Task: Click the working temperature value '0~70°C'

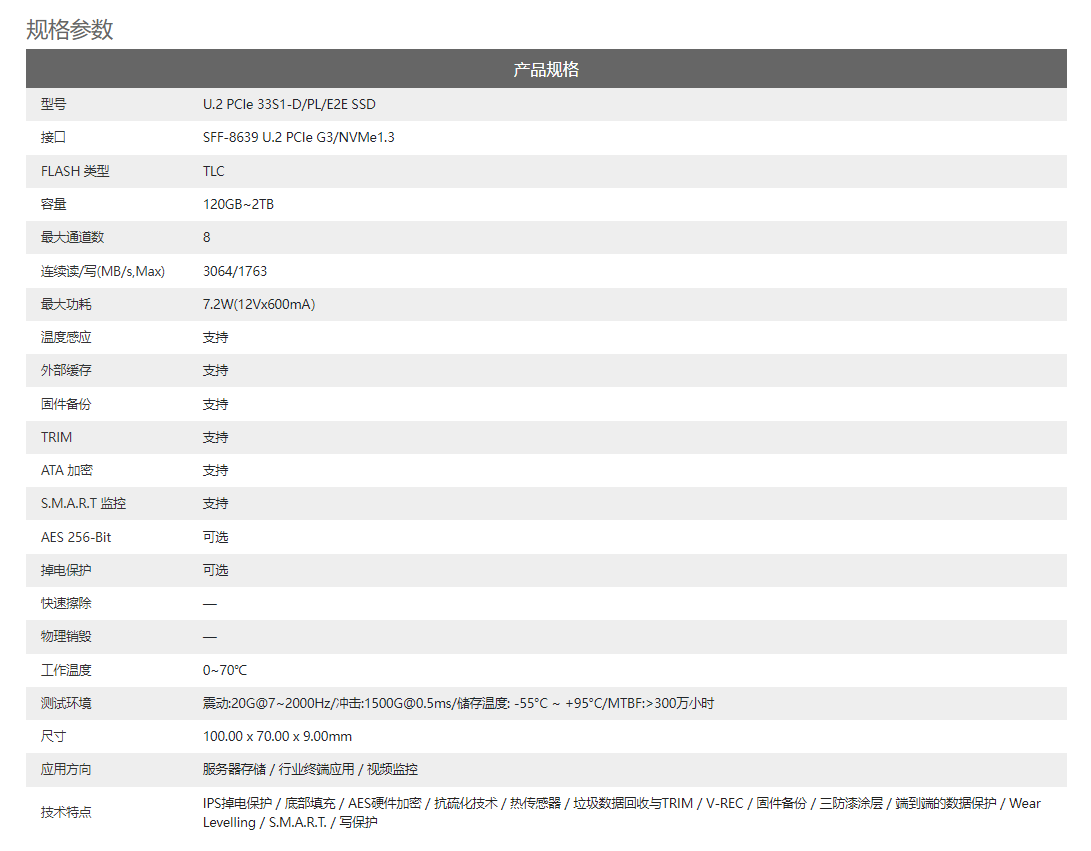Action: point(225,670)
